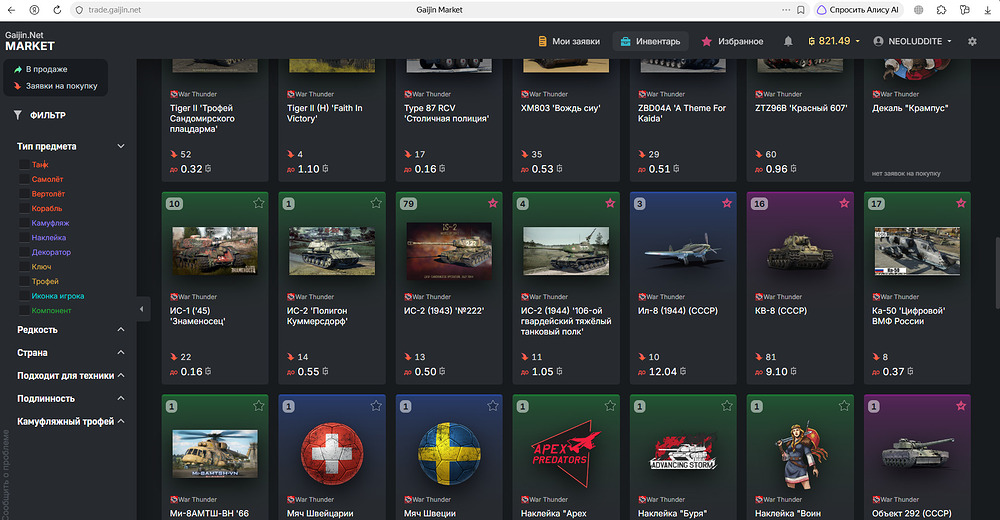
Task: Select В продаже view
Action: pyautogui.click(x=40, y=69)
